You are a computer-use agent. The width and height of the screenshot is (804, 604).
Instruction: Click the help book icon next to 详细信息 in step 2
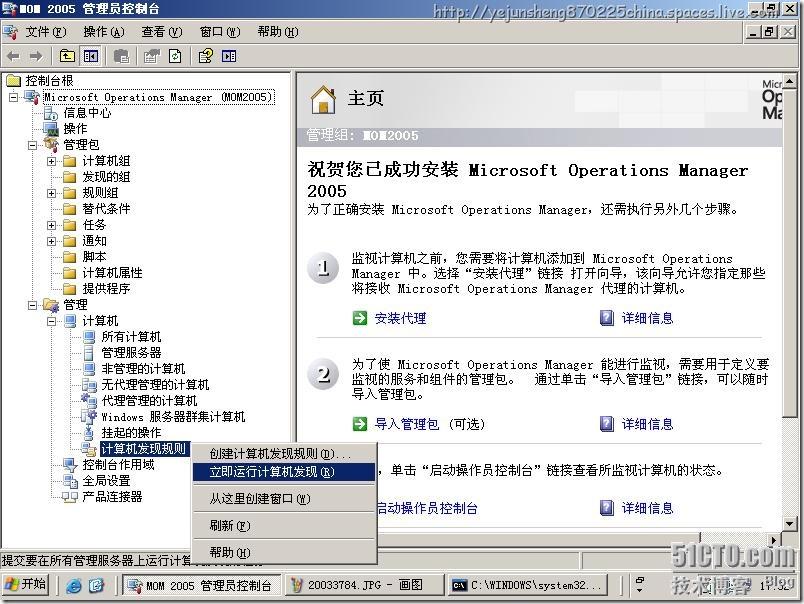[x=607, y=424]
